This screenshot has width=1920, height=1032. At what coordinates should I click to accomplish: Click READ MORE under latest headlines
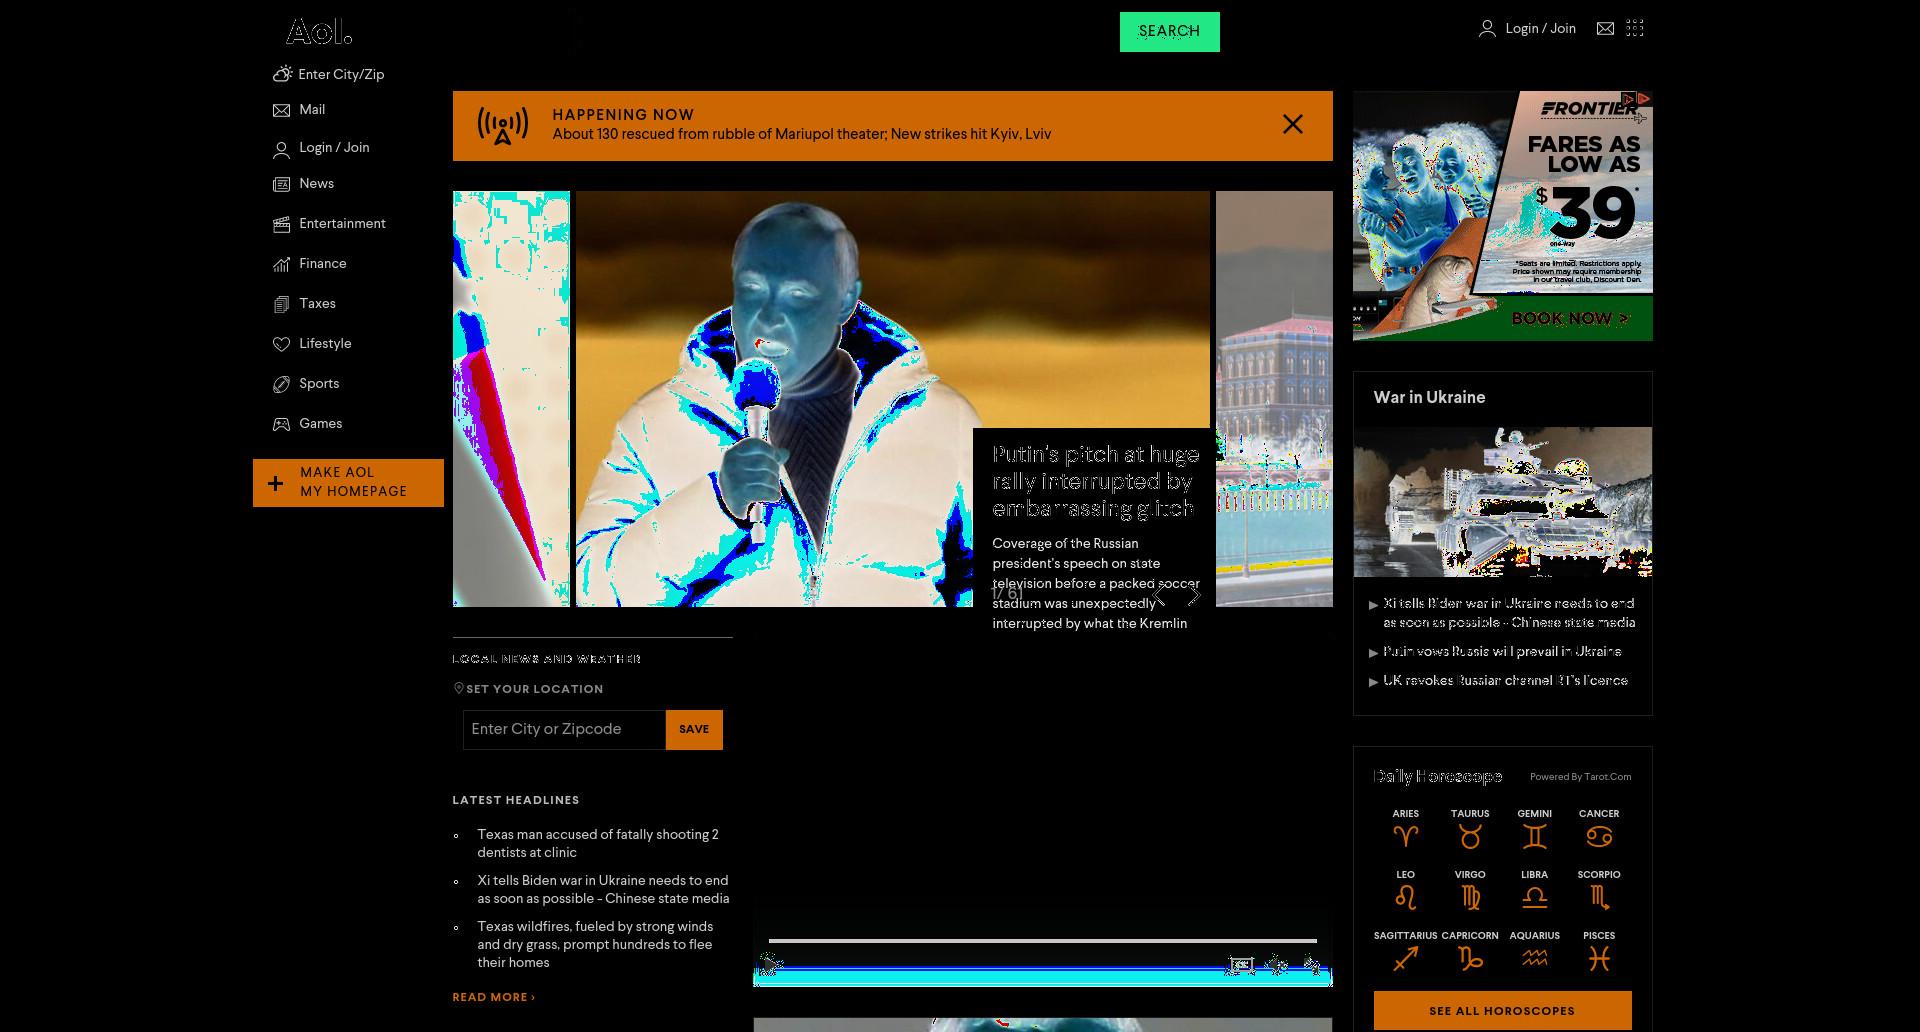(x=494, y=997)
